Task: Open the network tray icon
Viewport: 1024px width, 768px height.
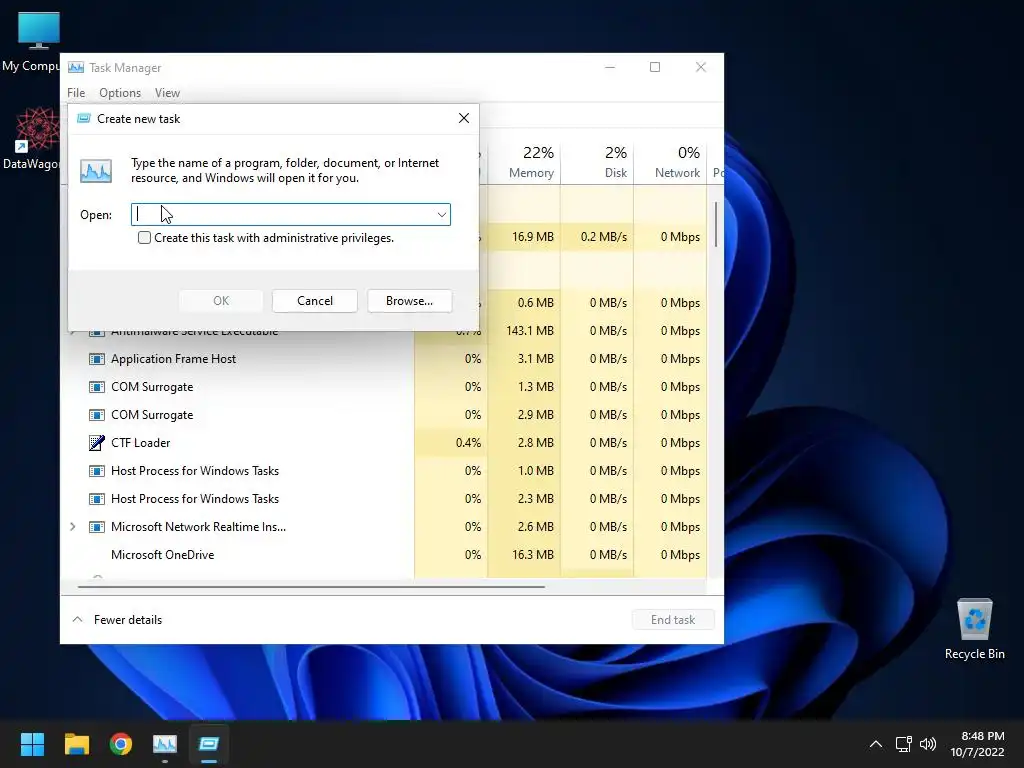Action: coord(903,744)
